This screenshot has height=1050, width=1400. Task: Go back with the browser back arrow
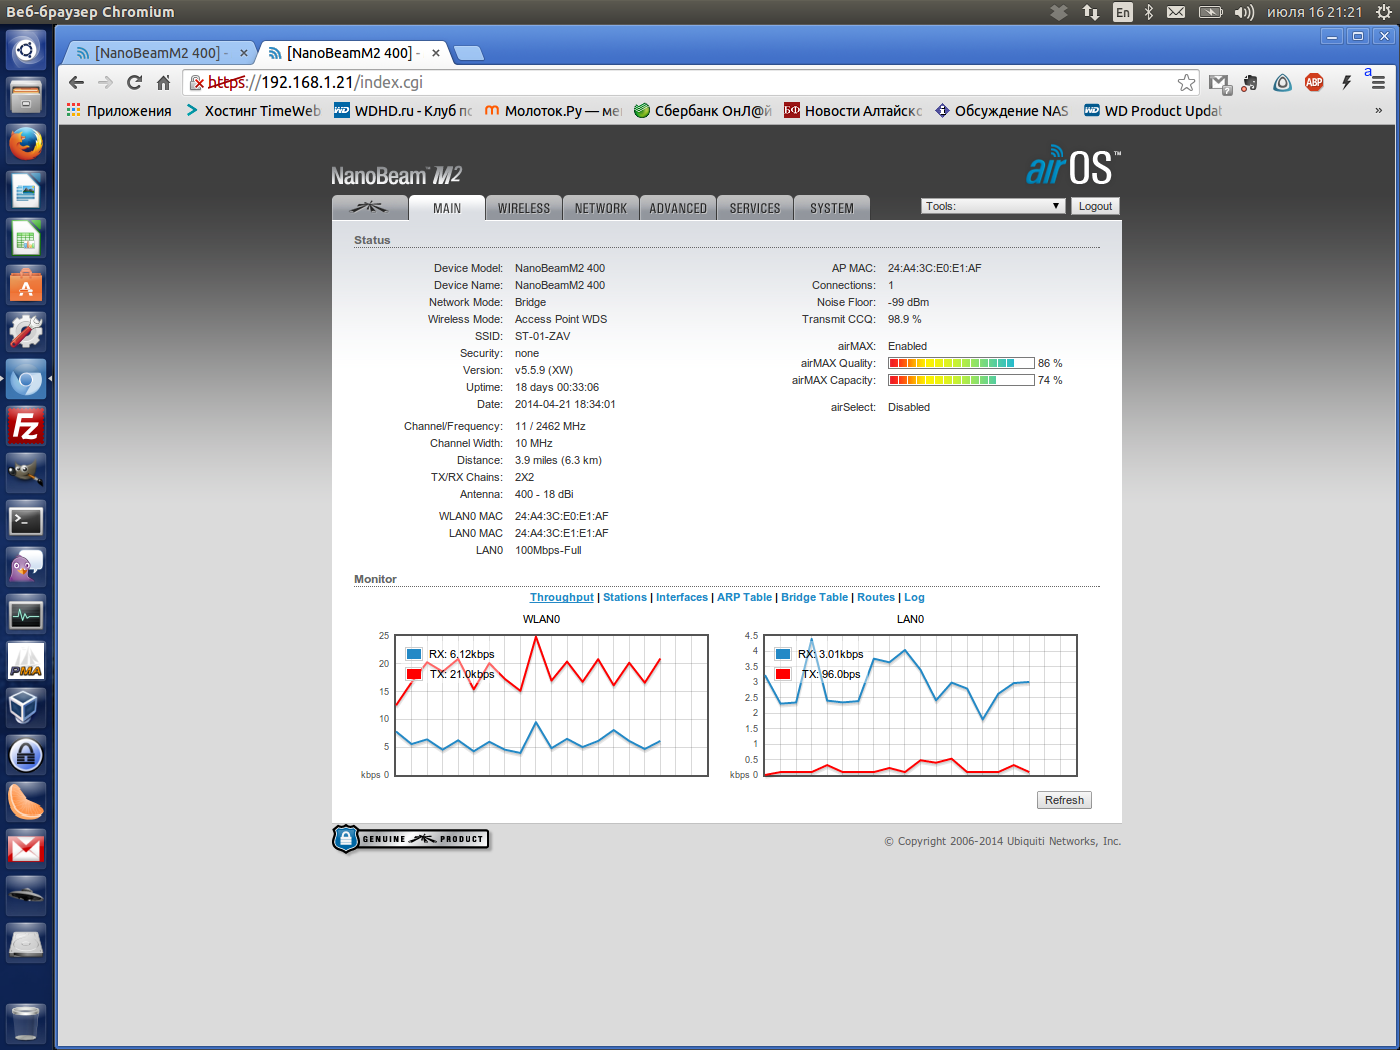[77, 82]
